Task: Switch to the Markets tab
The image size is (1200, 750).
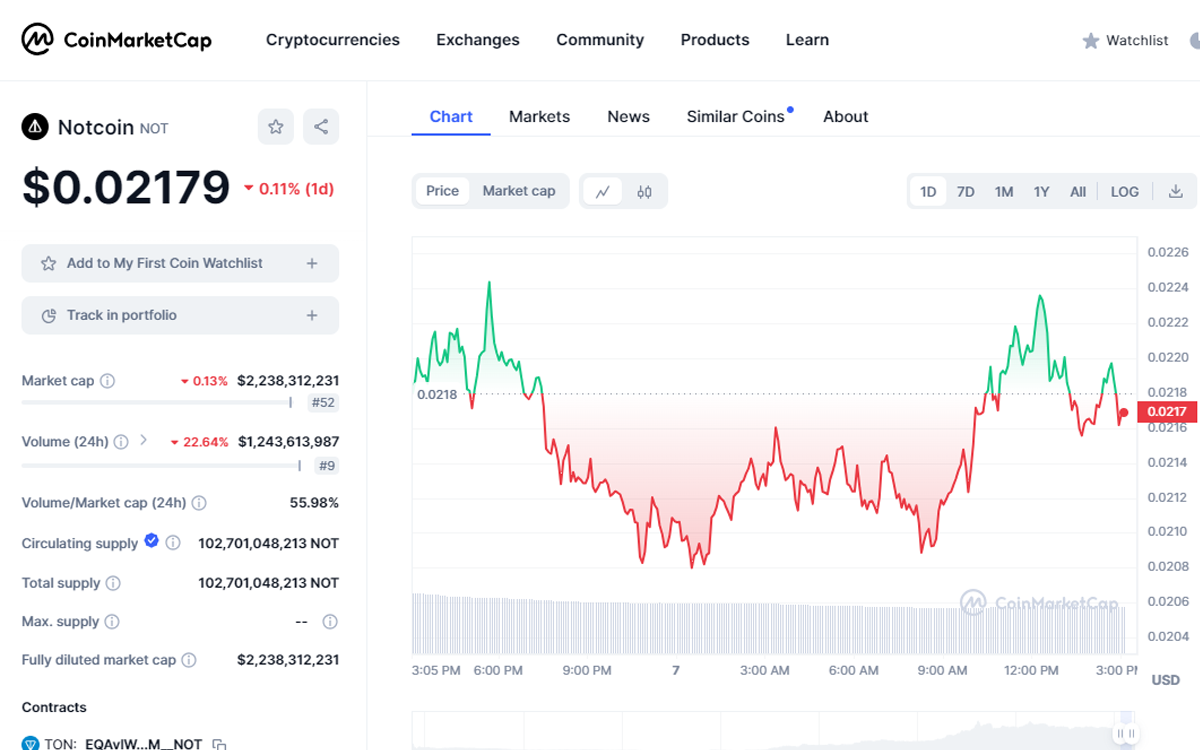Action: [x=539, y=116]
